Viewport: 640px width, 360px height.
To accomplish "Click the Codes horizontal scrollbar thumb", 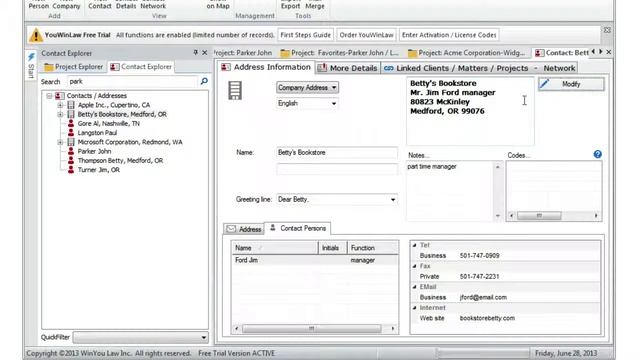I will point(539,216).
